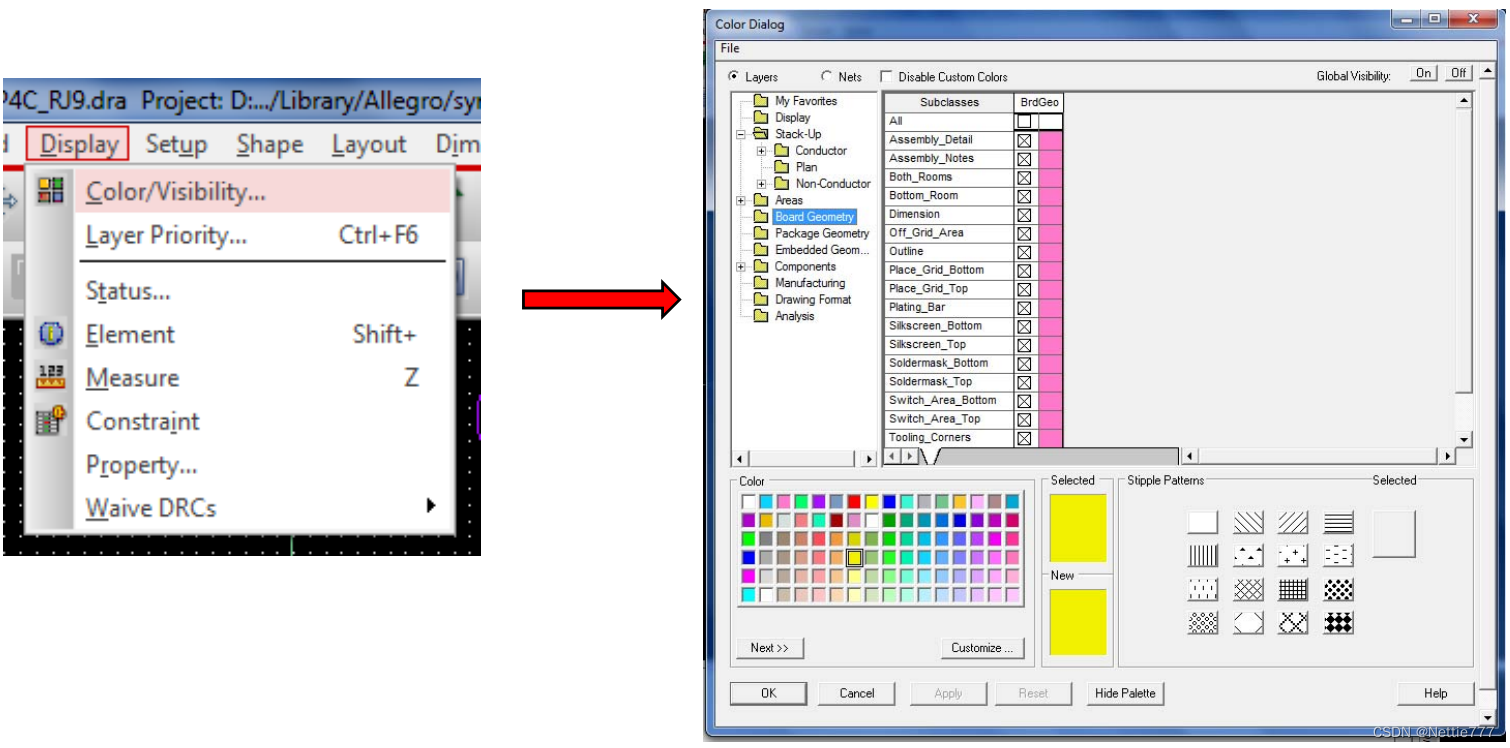The width and height of the screenshot is (1510, 748).
Task: Toggle Assembly_Detail visibility checkbox
Action: pyautogui.click(x=1024, y=140)
